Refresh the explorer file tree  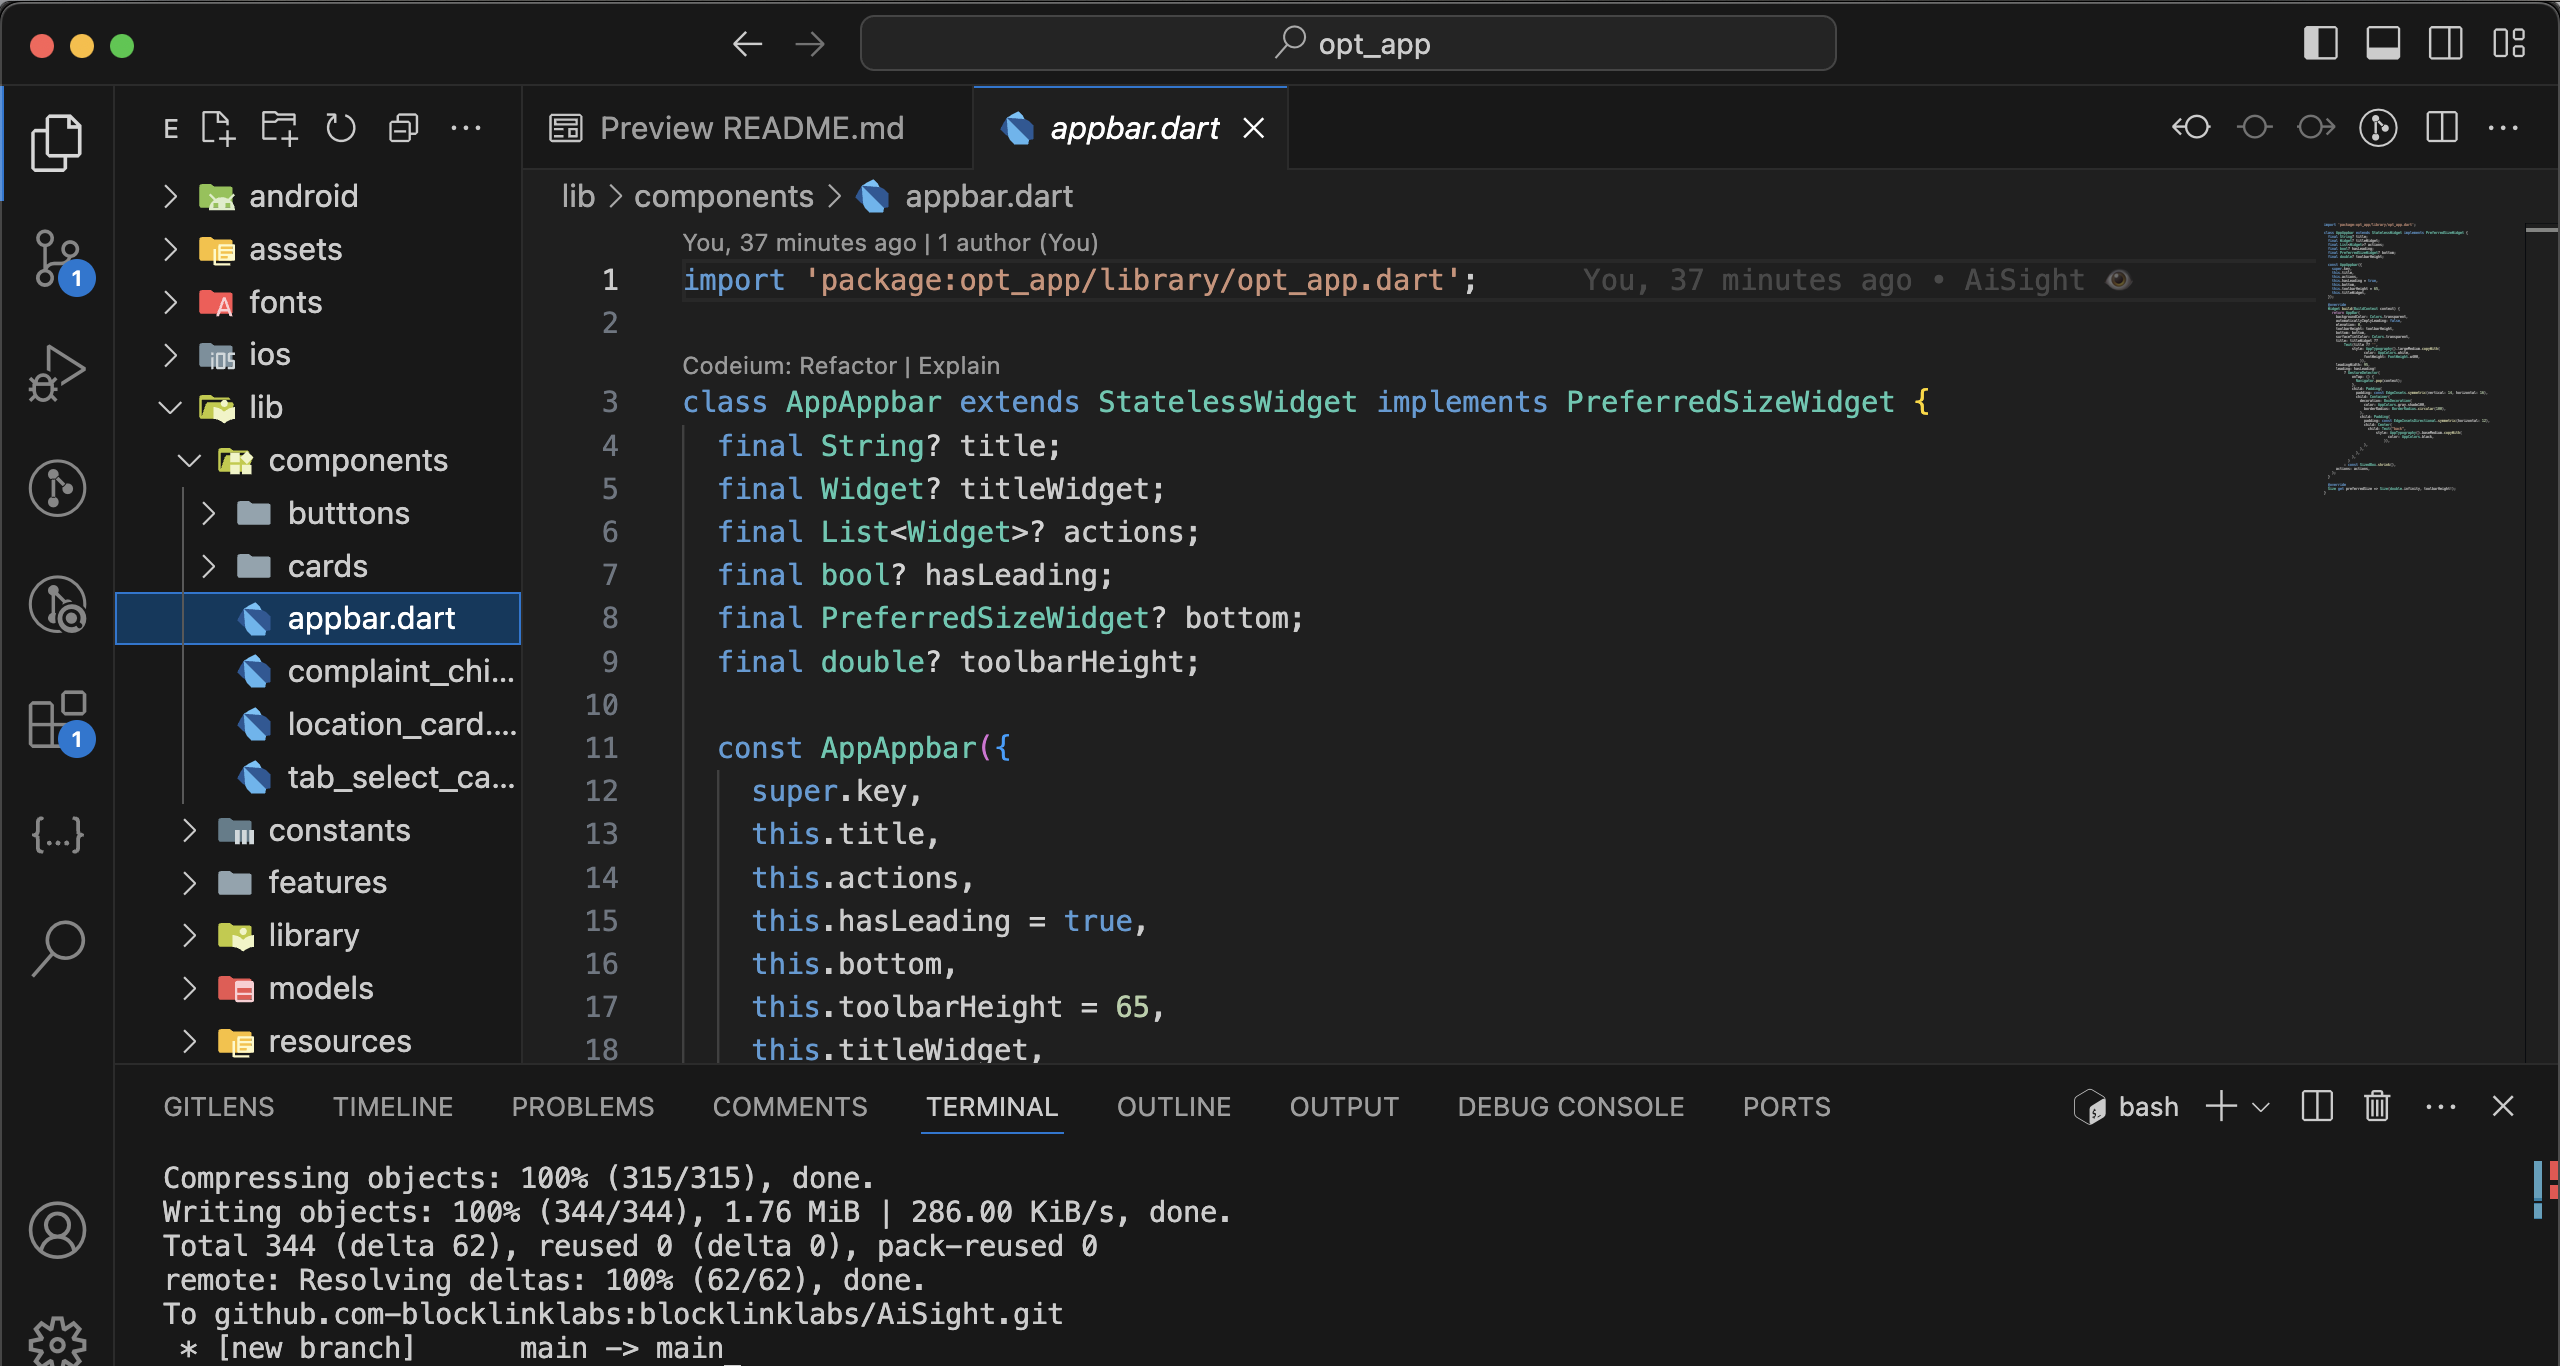coord(341,128)
